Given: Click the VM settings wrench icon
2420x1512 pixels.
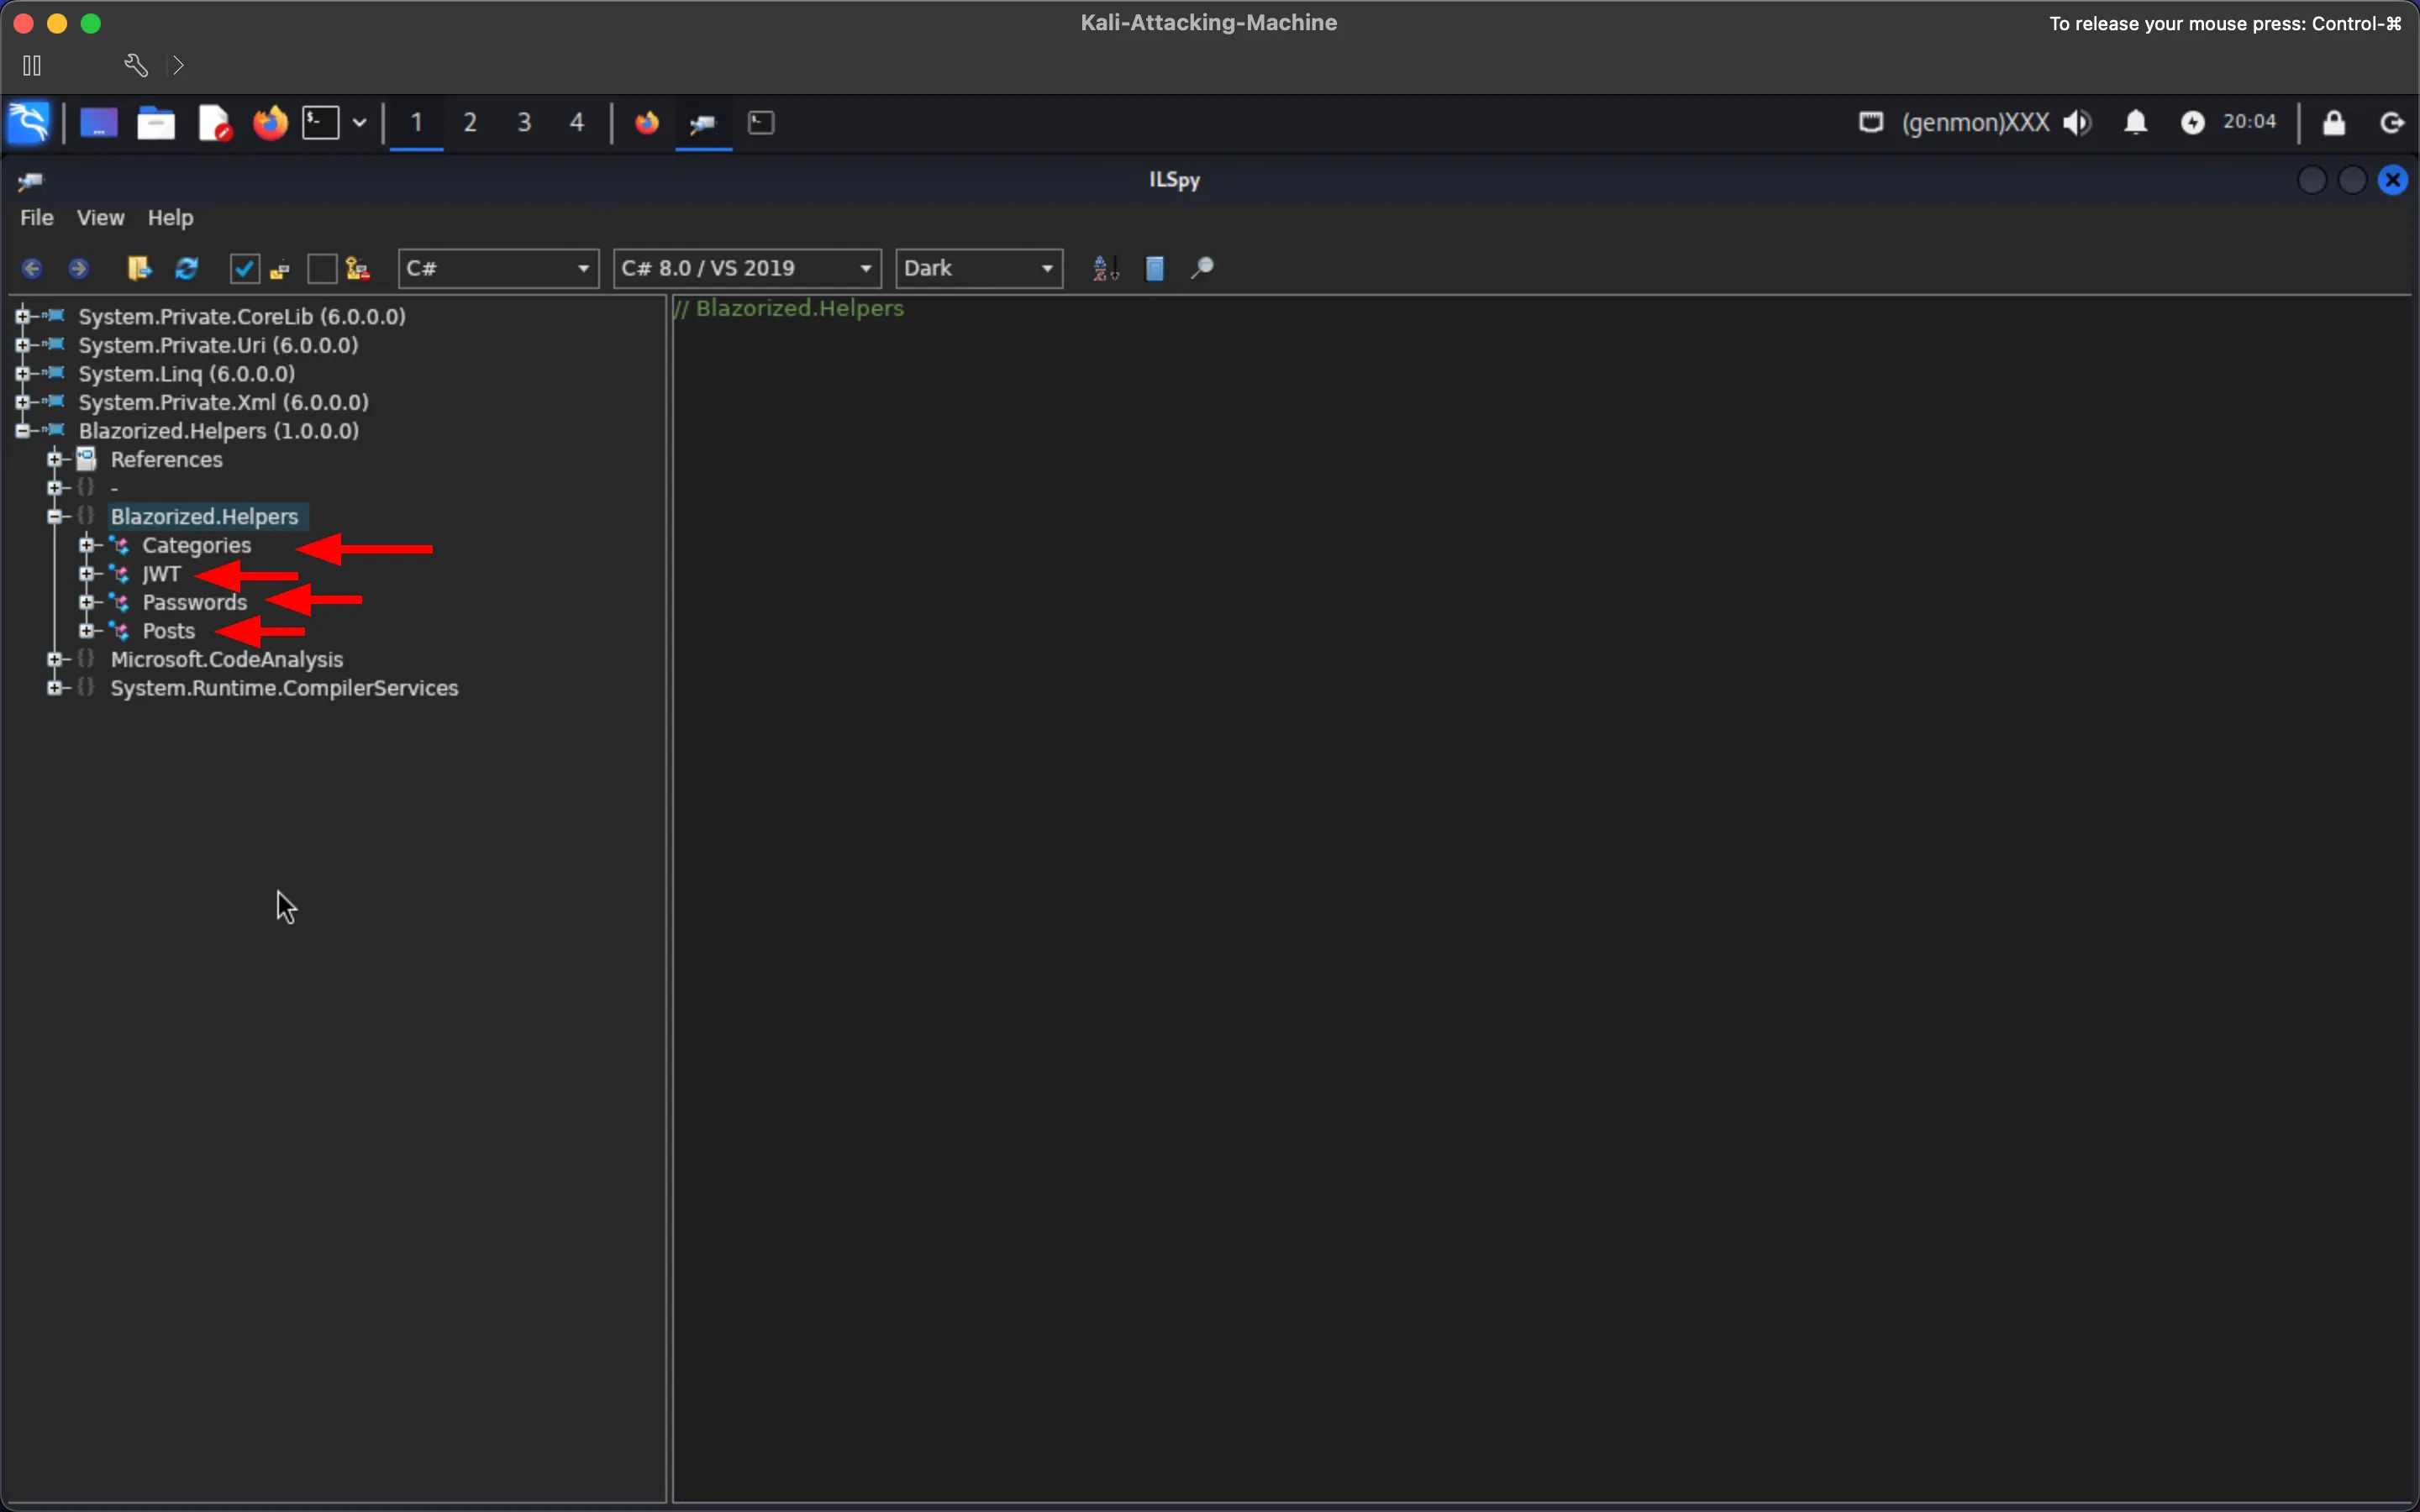Looking at the screenshot, I should click(136, 66).
